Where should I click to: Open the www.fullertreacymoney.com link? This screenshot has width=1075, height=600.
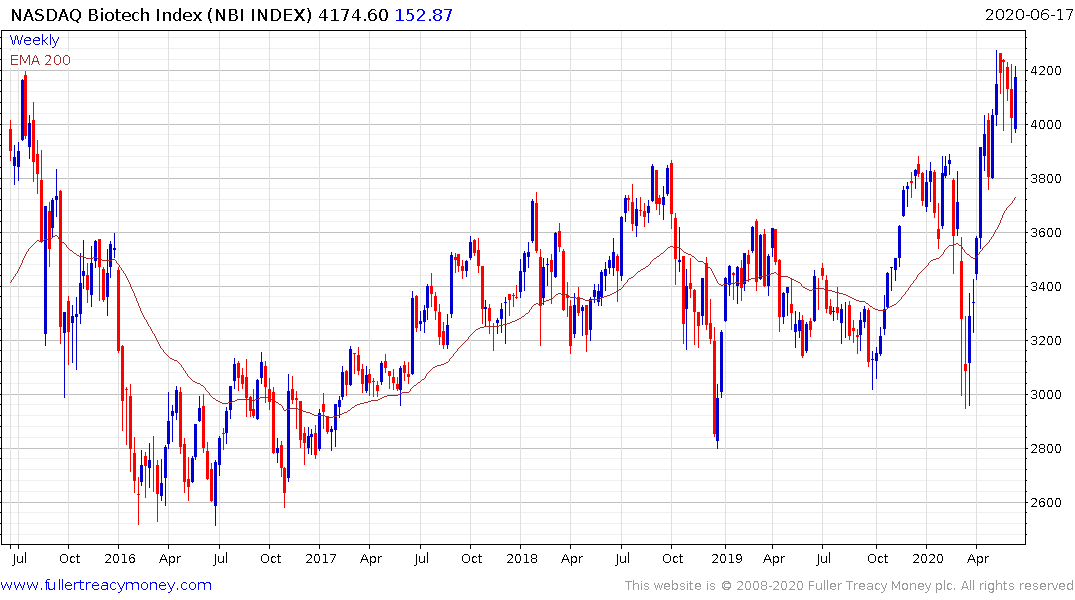106,585
